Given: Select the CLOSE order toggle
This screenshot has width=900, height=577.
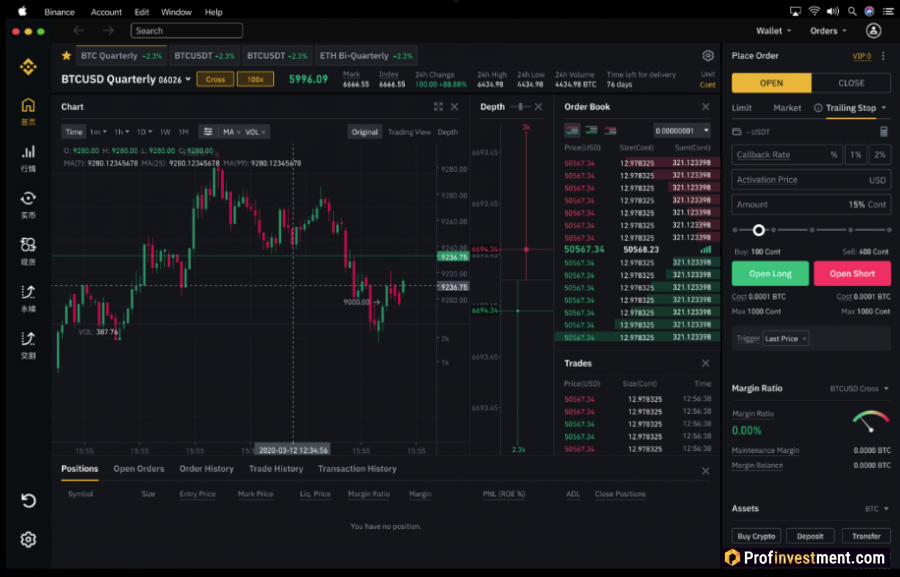Looking at the screenshot, I should coord(851,83).
